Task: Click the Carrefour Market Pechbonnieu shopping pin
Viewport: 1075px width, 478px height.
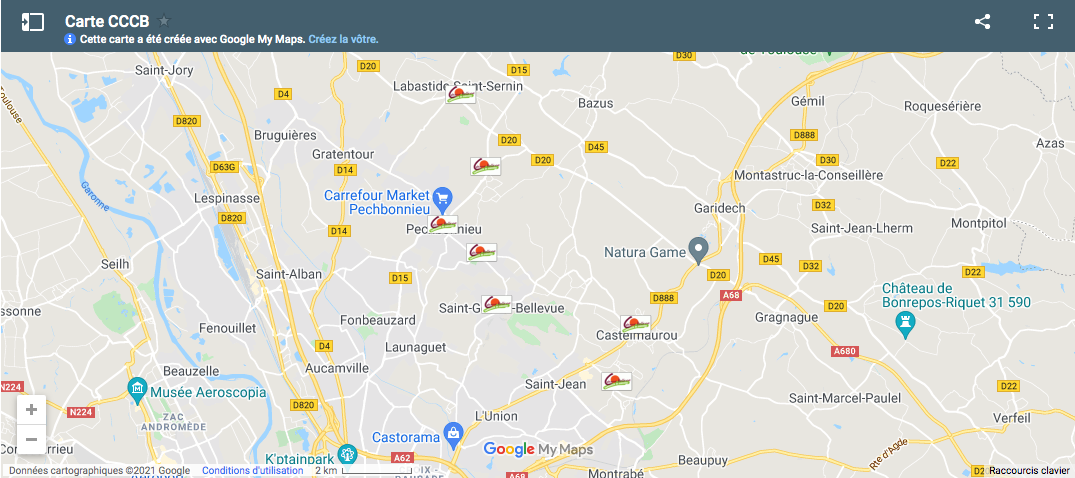Action: point(443,200)
